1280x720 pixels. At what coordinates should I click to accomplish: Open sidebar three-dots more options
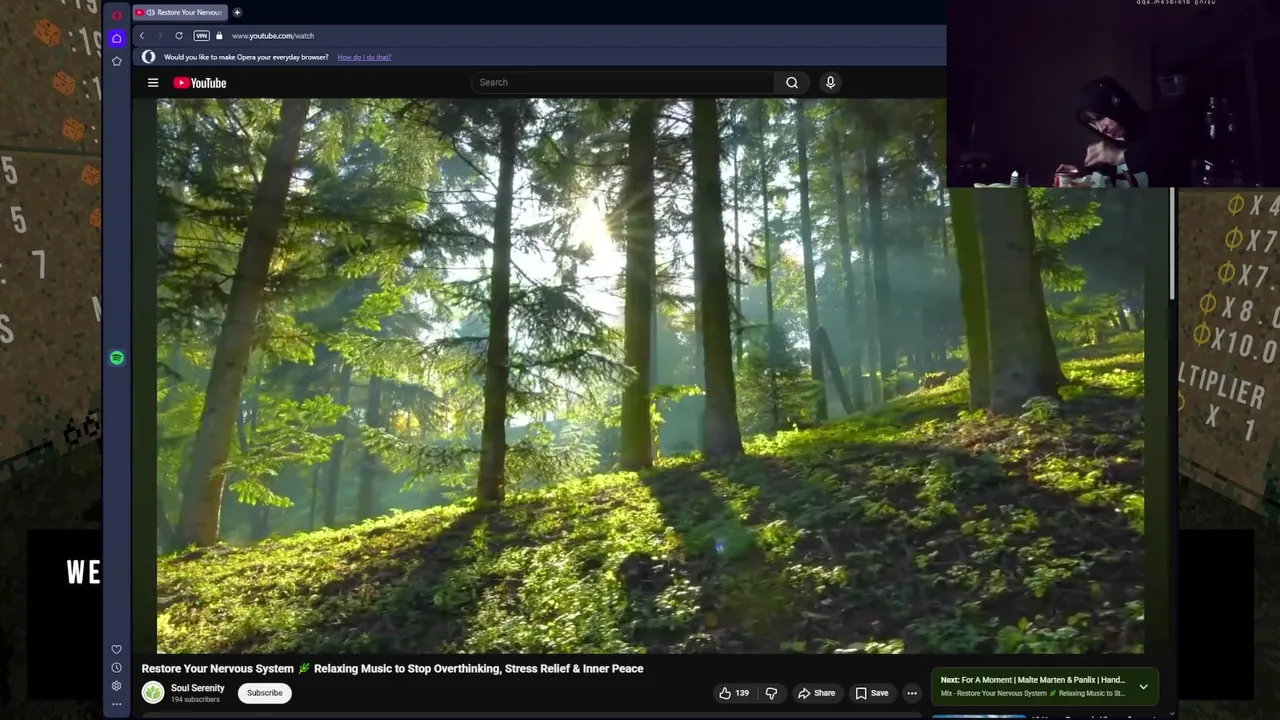tap(117, 704)
